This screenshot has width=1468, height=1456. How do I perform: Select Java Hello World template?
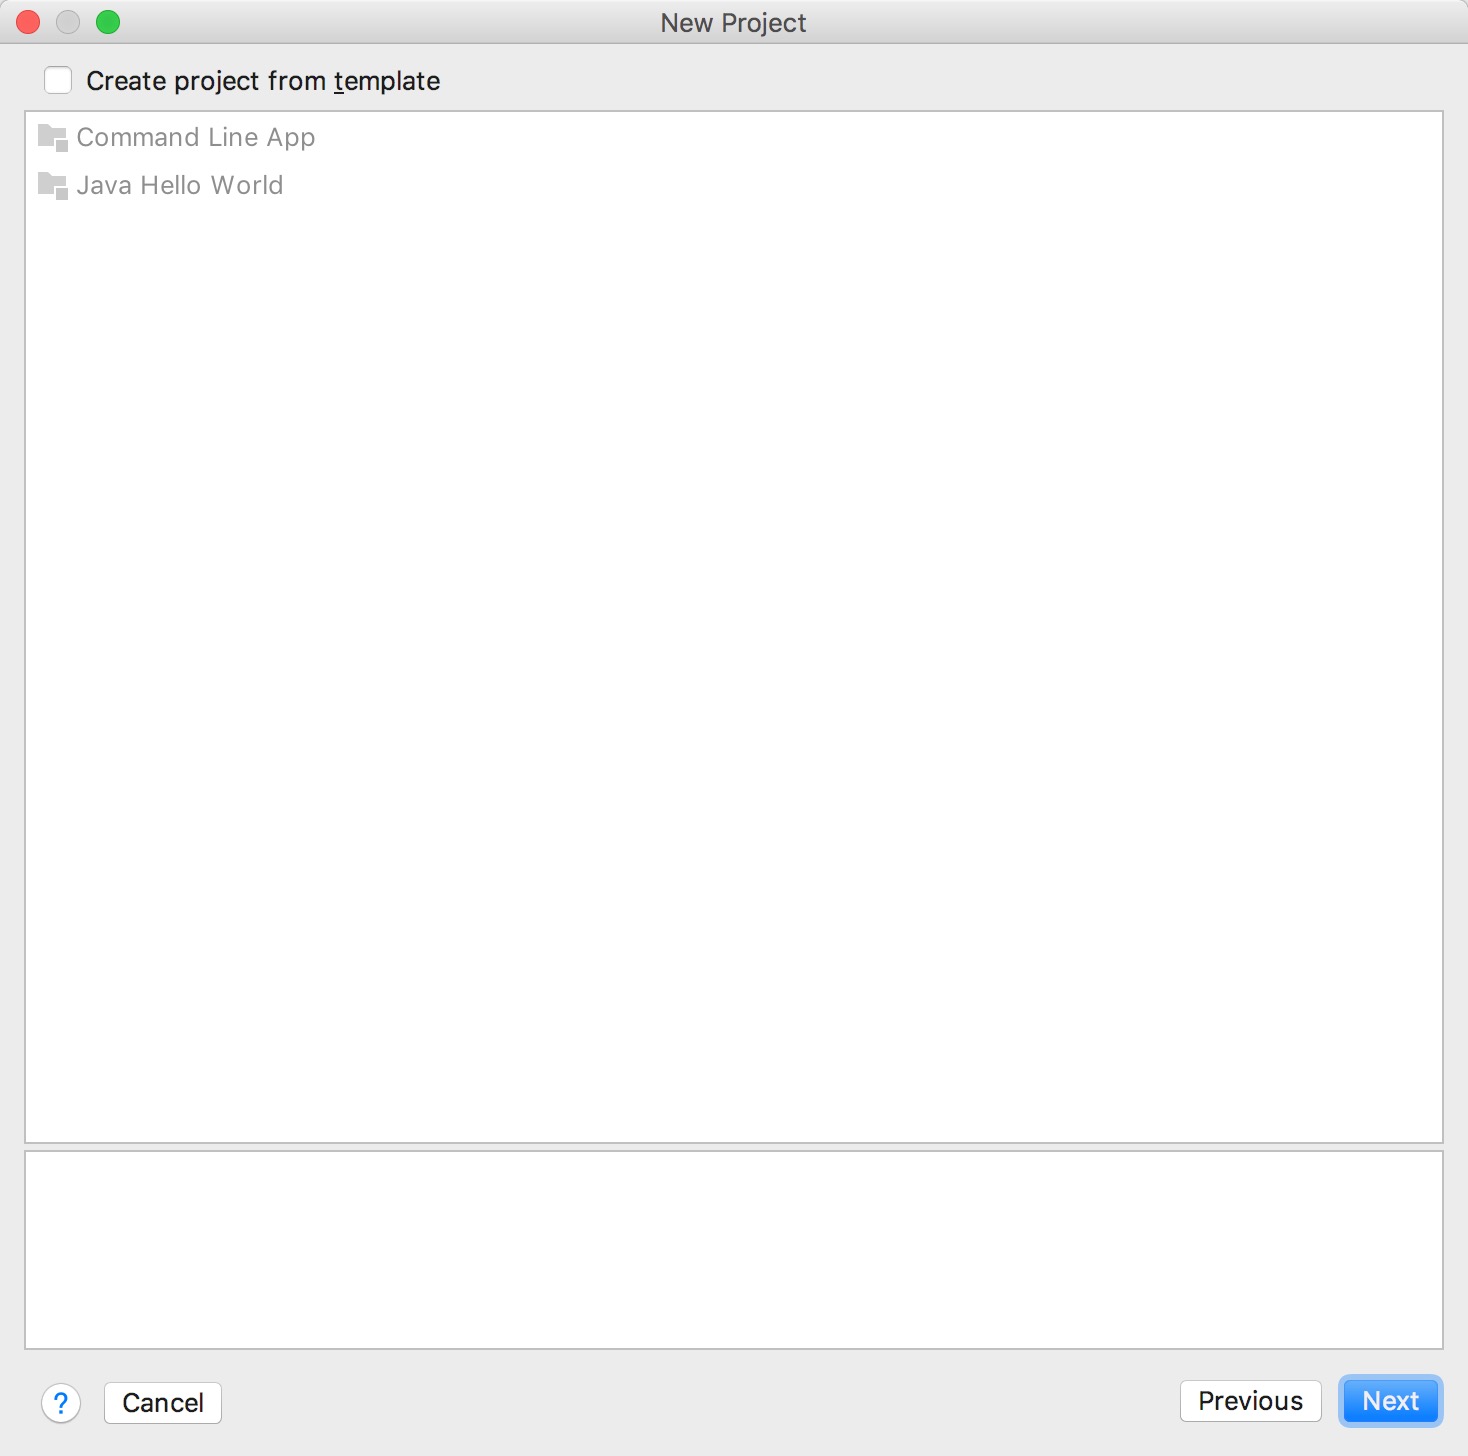[180, 185]
